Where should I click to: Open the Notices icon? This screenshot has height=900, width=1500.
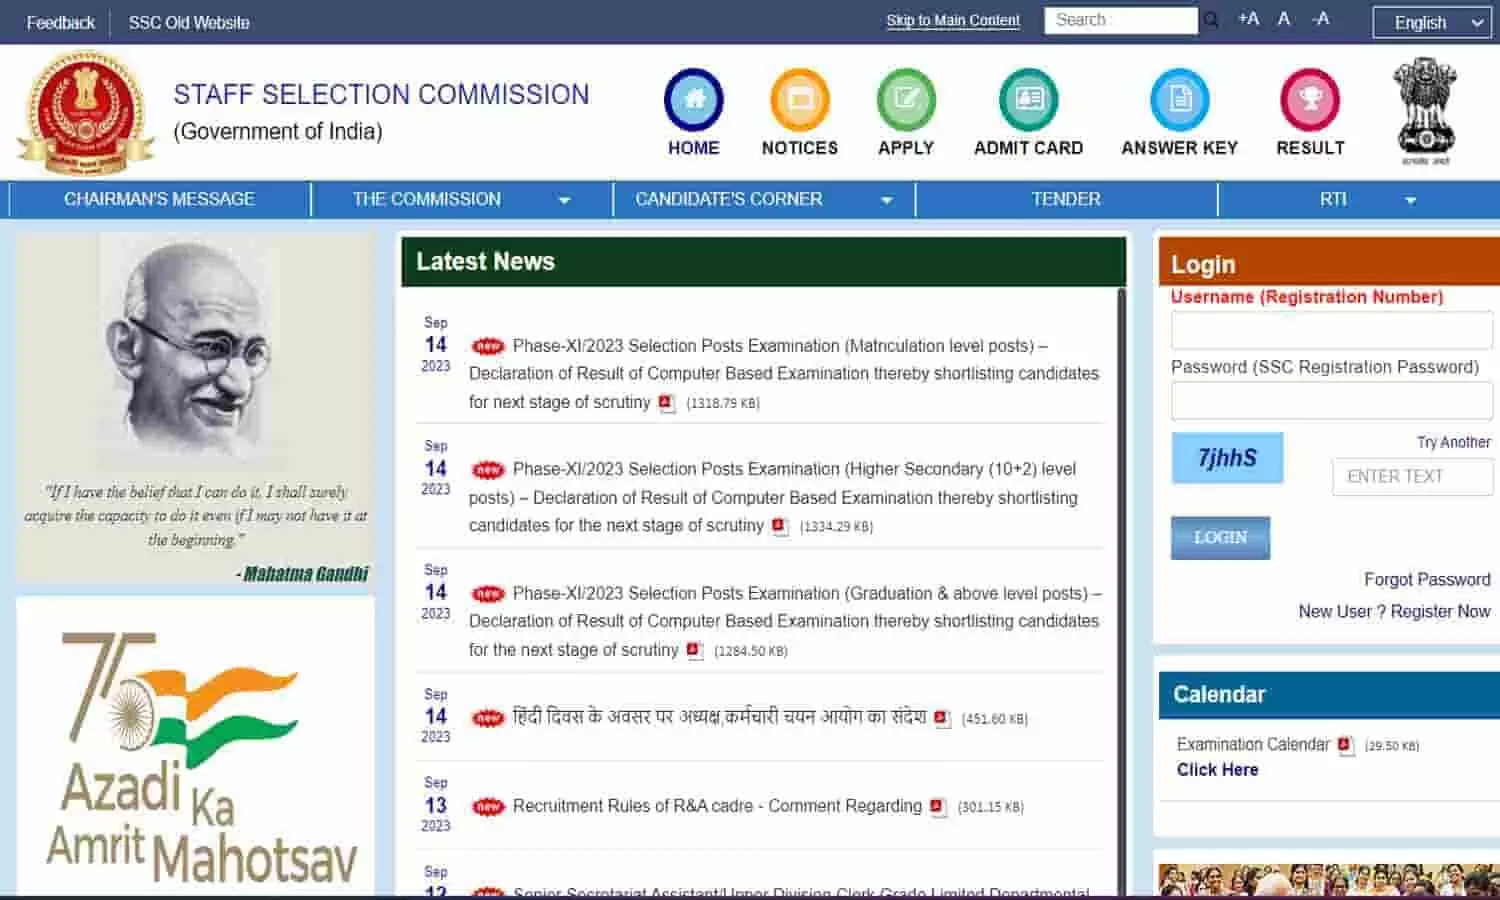point(799,100)
